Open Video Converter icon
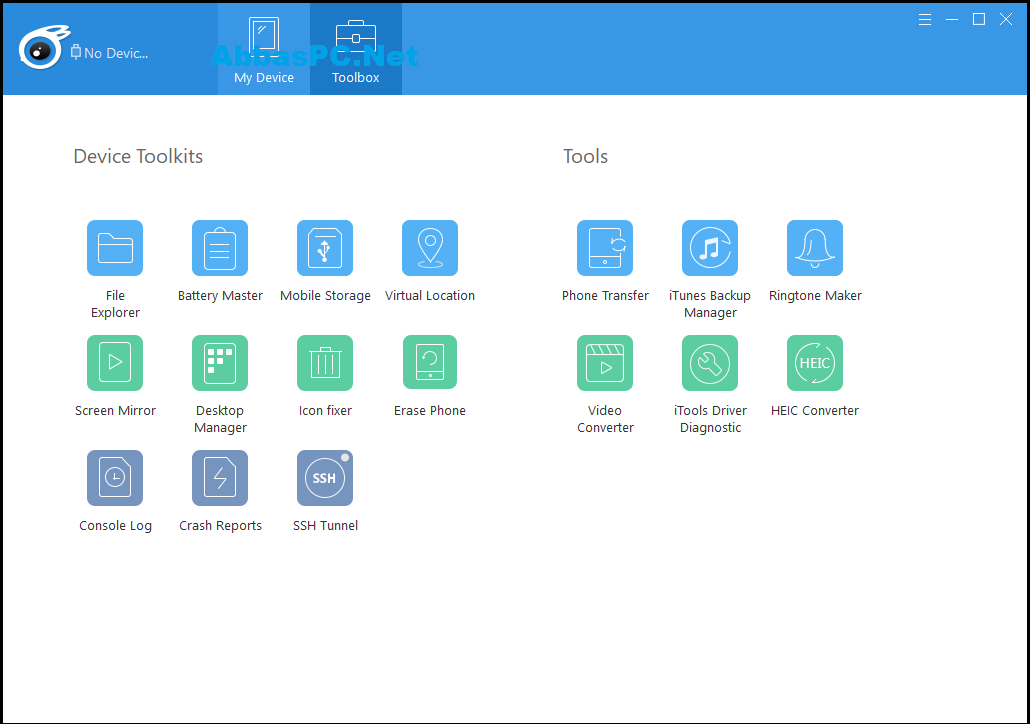The height and width of the screenshot is (724, 1030). [x=605, y=363]
